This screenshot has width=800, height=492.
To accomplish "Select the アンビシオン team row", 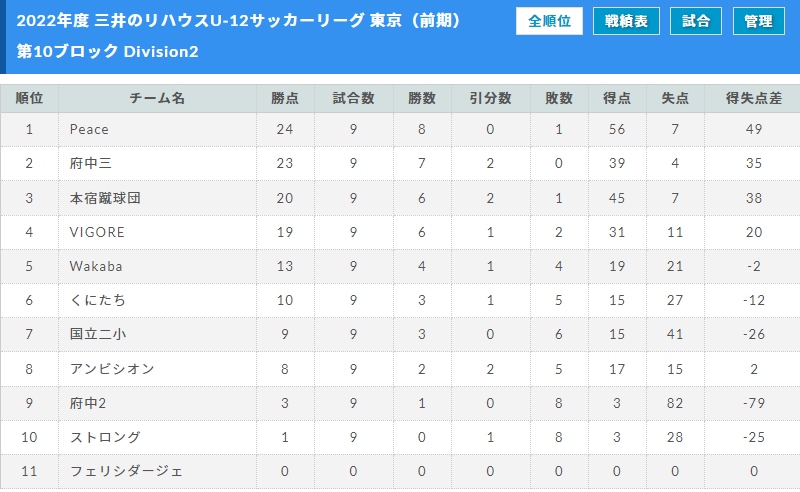I will click(400, 369).
